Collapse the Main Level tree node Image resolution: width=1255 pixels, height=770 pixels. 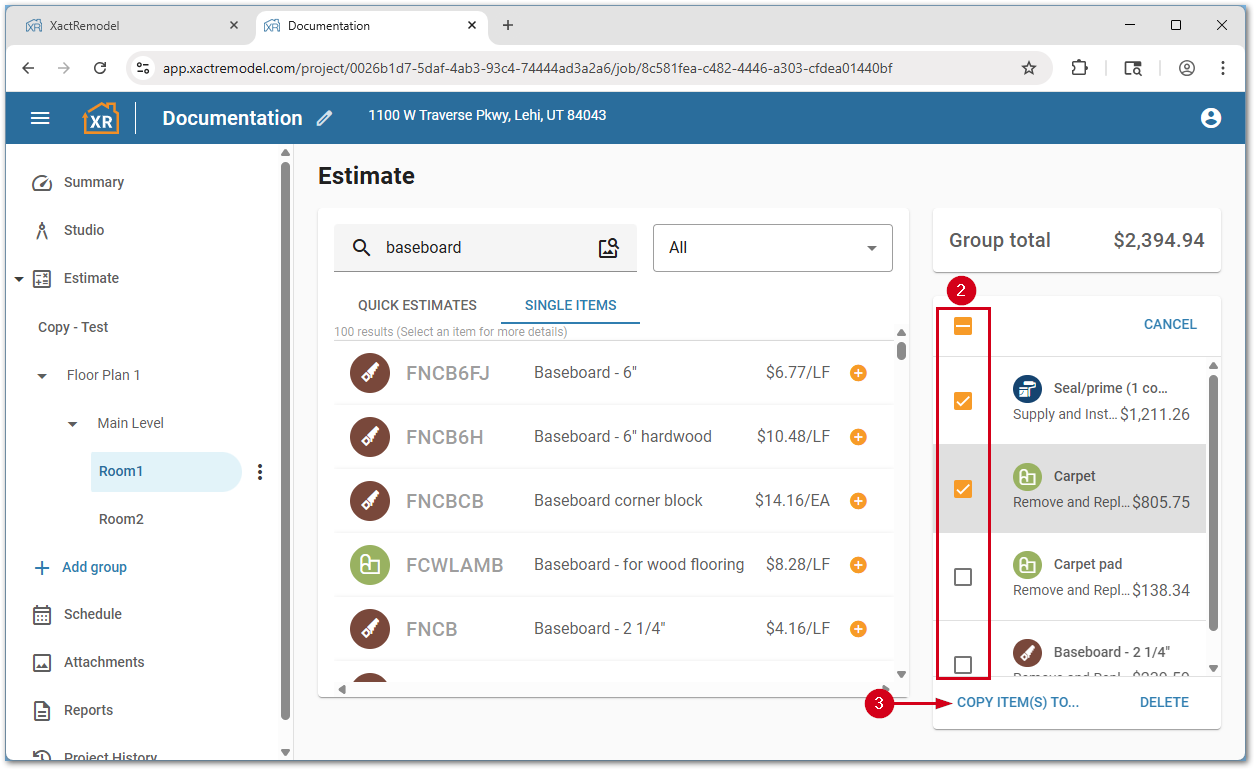tap(72, 424)
